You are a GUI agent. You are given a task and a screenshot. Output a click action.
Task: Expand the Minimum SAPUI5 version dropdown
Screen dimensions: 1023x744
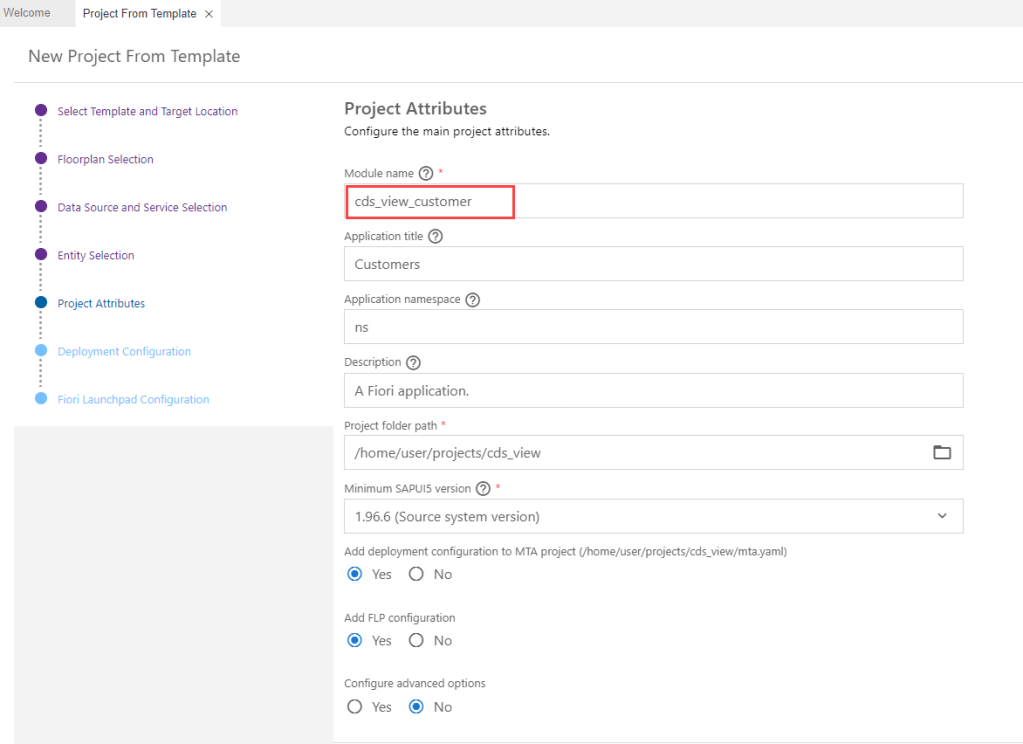pyautogui.click(x=941, y=516)
